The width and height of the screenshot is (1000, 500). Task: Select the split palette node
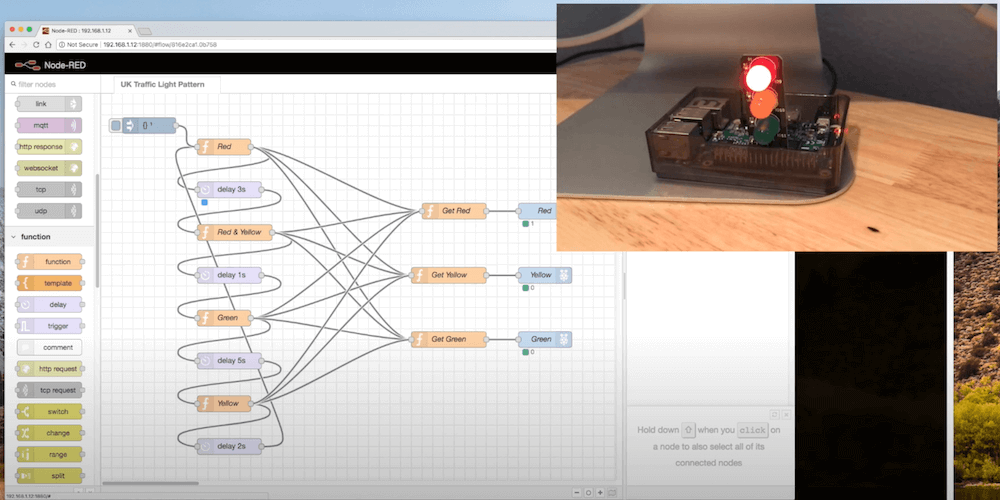coord(49,476)
